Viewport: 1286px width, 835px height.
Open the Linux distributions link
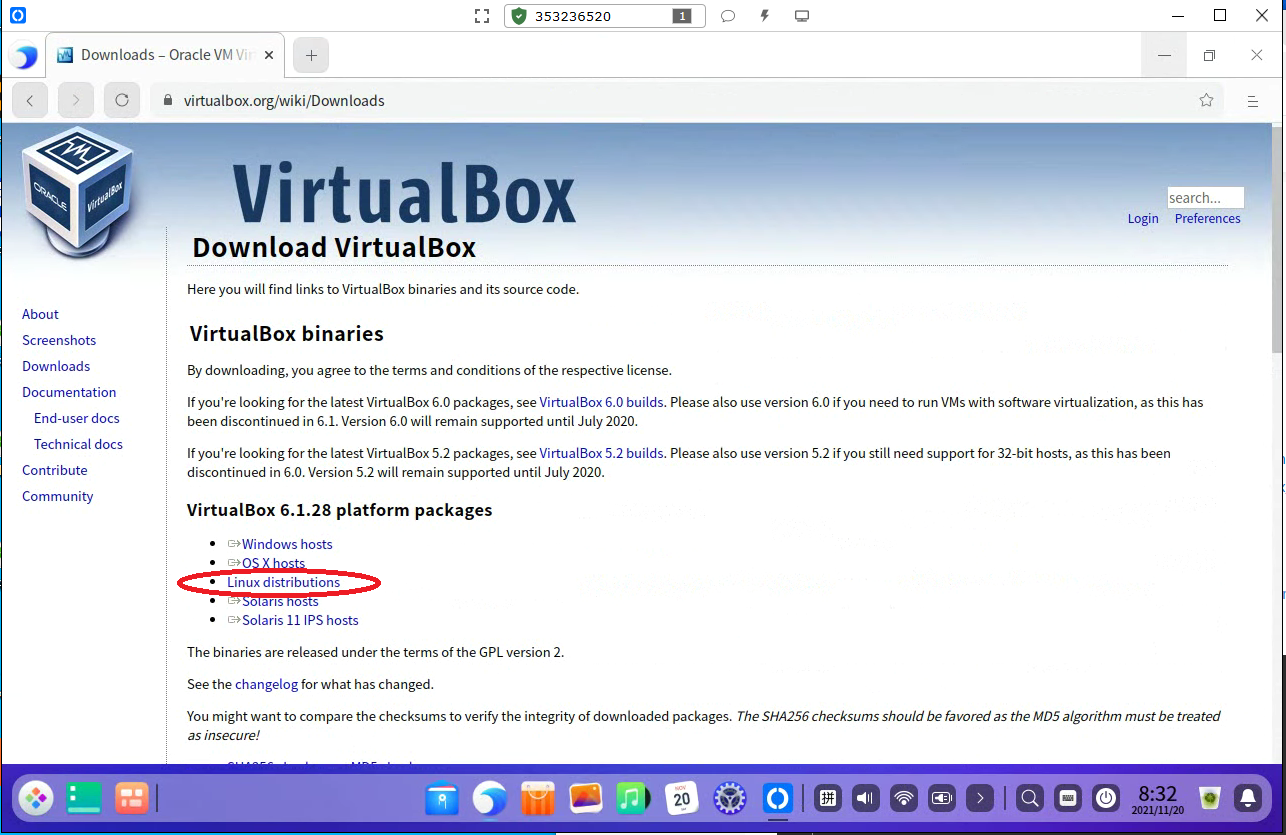[283, 582]
